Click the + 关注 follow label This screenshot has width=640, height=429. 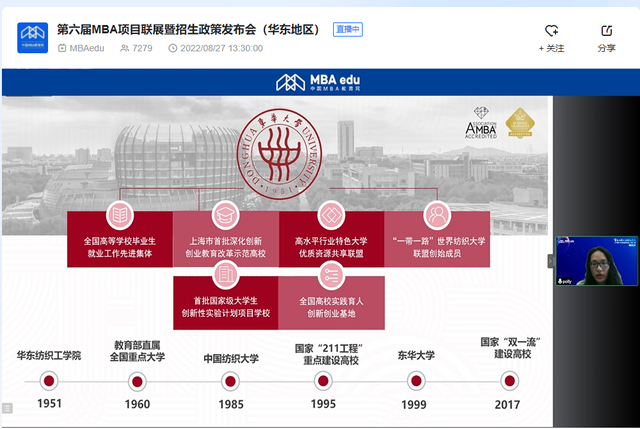coord(551,49)
